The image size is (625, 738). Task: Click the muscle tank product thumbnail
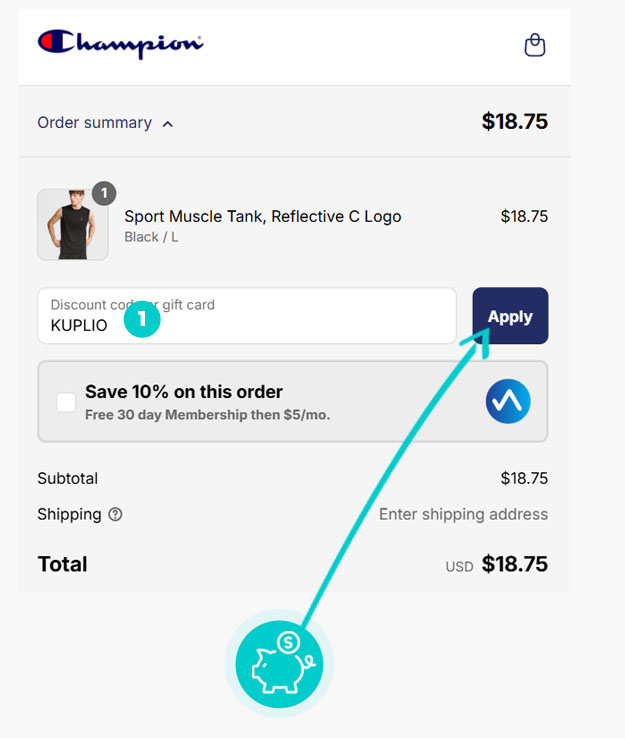coord(72,226)
